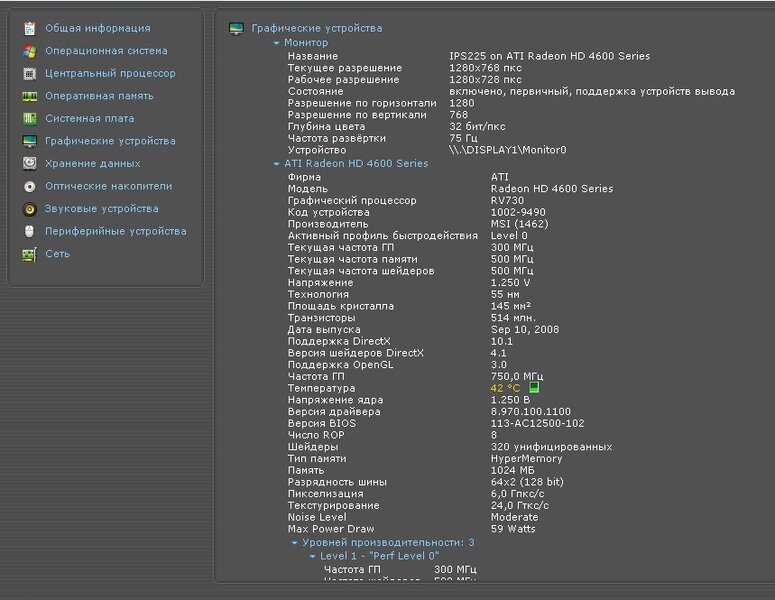Click the Версия шейдеров DirectX row label
The image size is (775, 600).
pyautogui.click(x=355, y=353)
